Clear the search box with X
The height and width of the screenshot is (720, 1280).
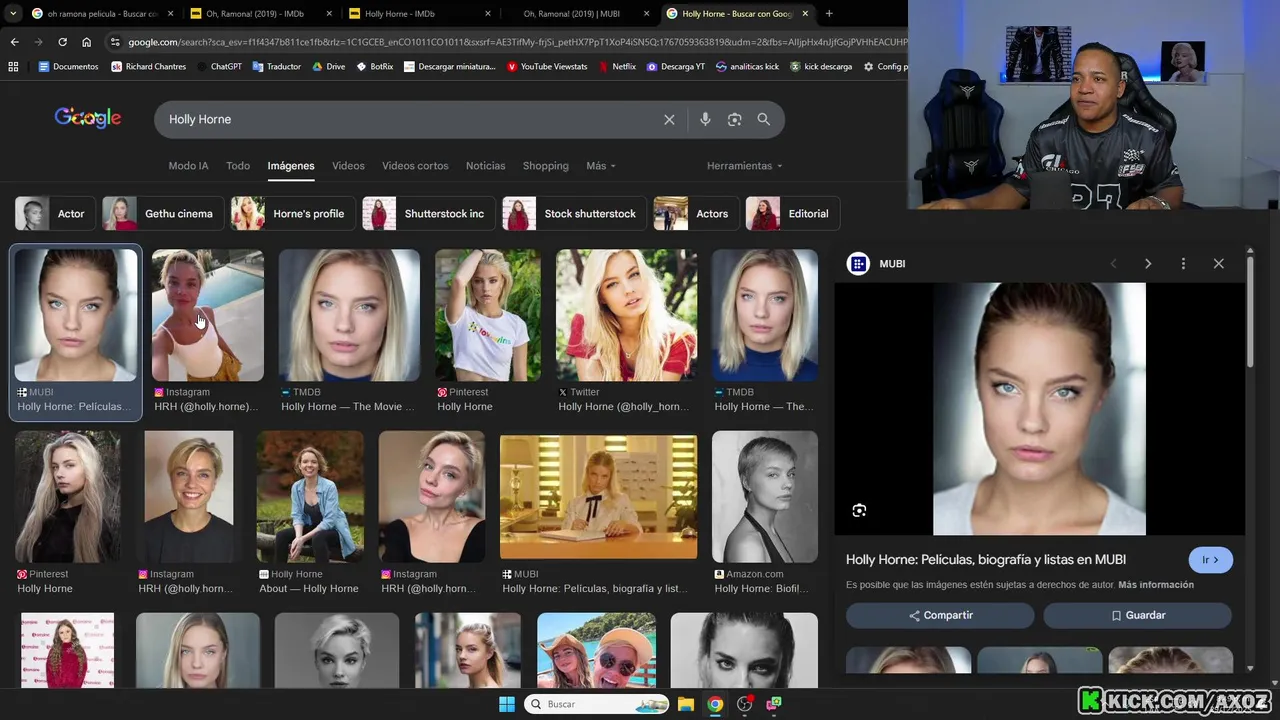[x=669, y=119]
